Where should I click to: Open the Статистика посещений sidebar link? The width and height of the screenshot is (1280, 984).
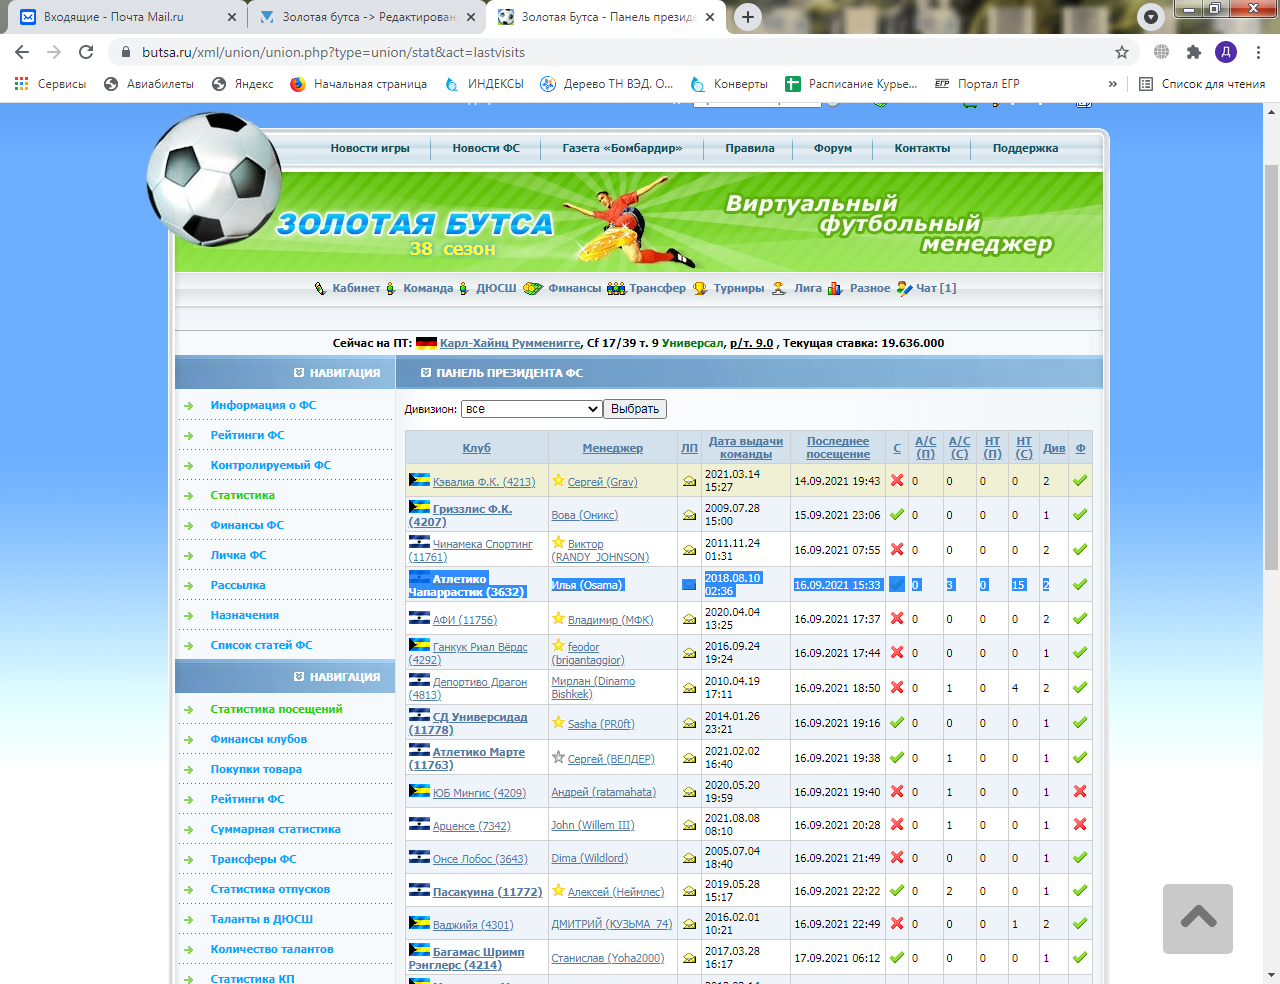[276, 709]
